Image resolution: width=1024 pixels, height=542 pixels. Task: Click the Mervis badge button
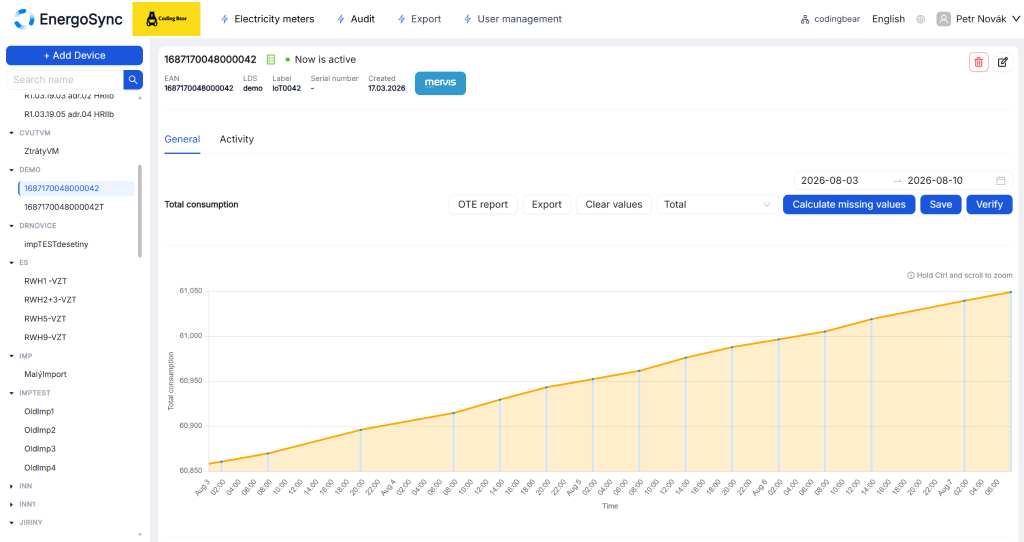point(440,83)
